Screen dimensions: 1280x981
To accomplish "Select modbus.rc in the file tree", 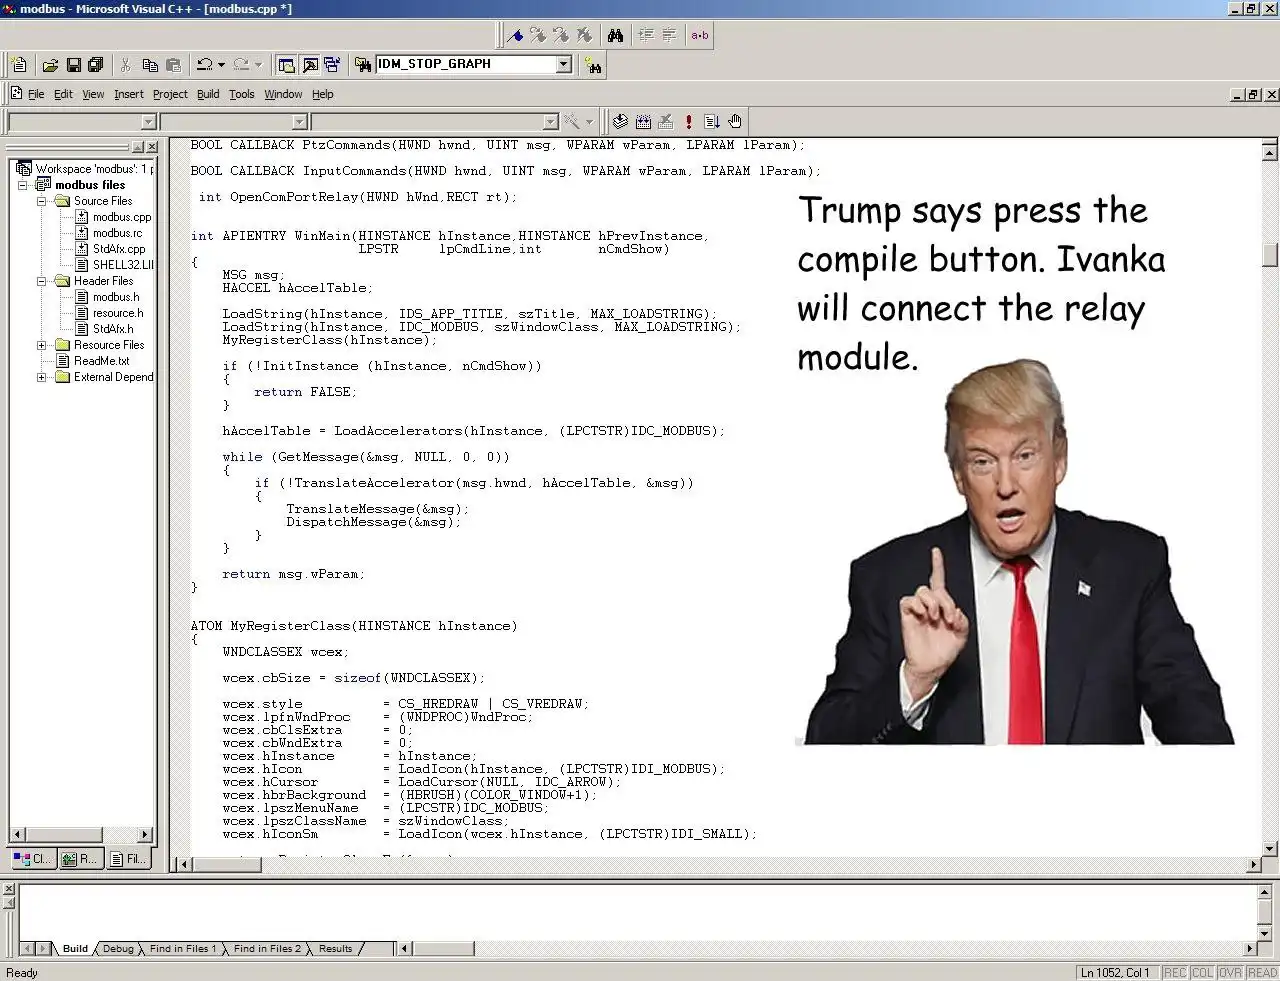I will tap(117, 233).
